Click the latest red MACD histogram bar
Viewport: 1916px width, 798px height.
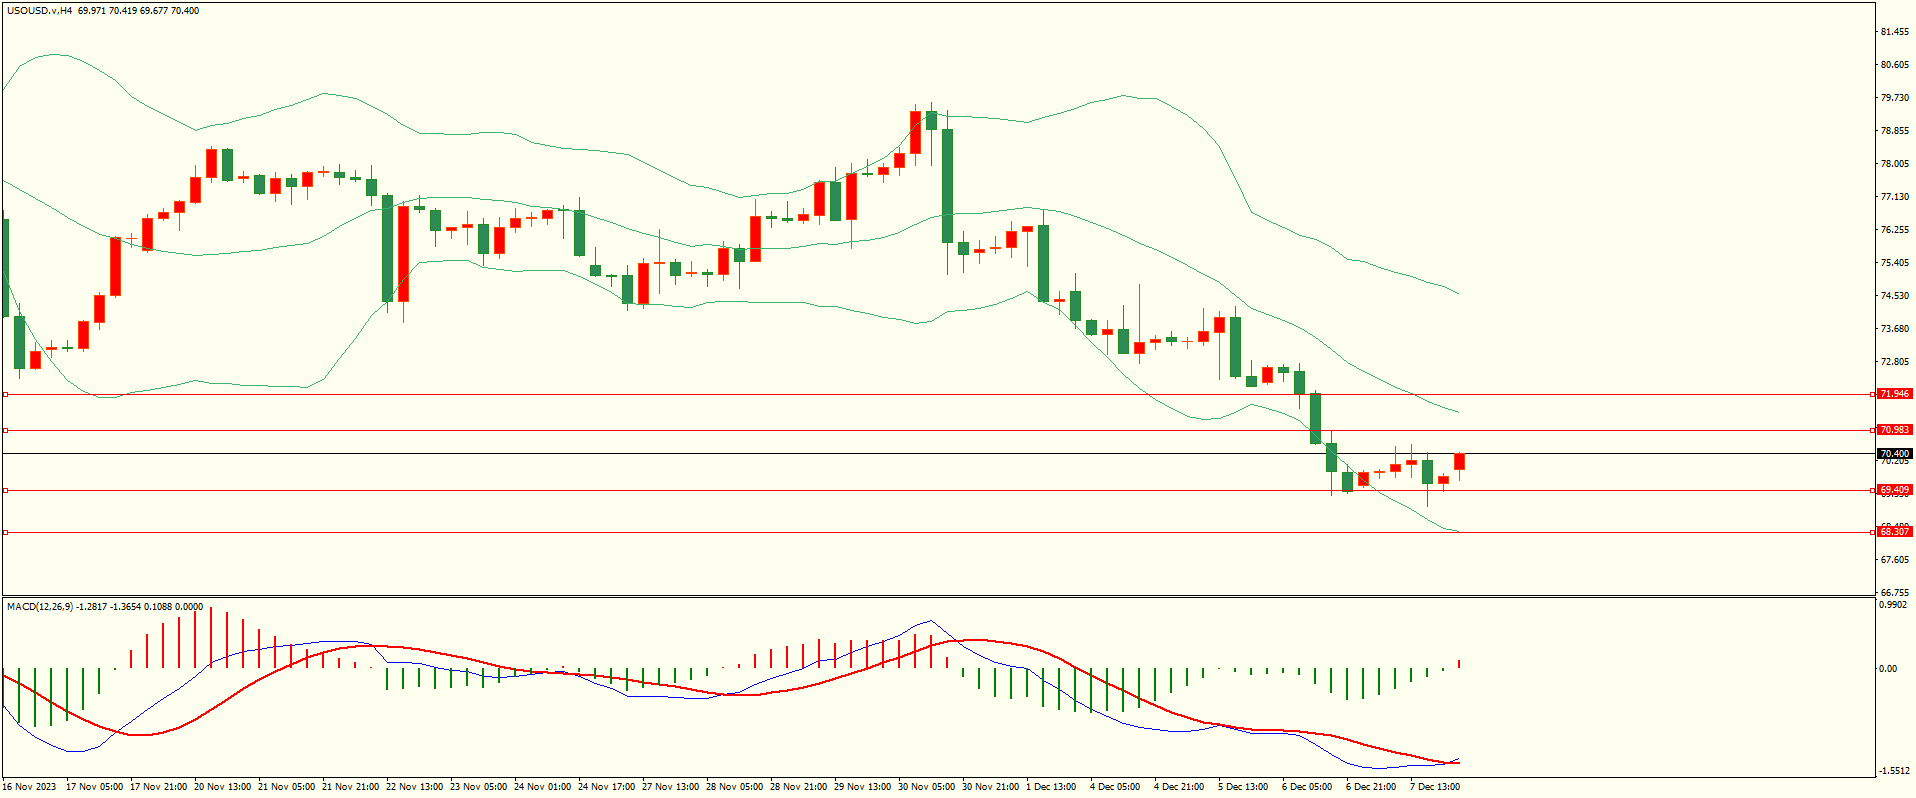[1459, 664]
